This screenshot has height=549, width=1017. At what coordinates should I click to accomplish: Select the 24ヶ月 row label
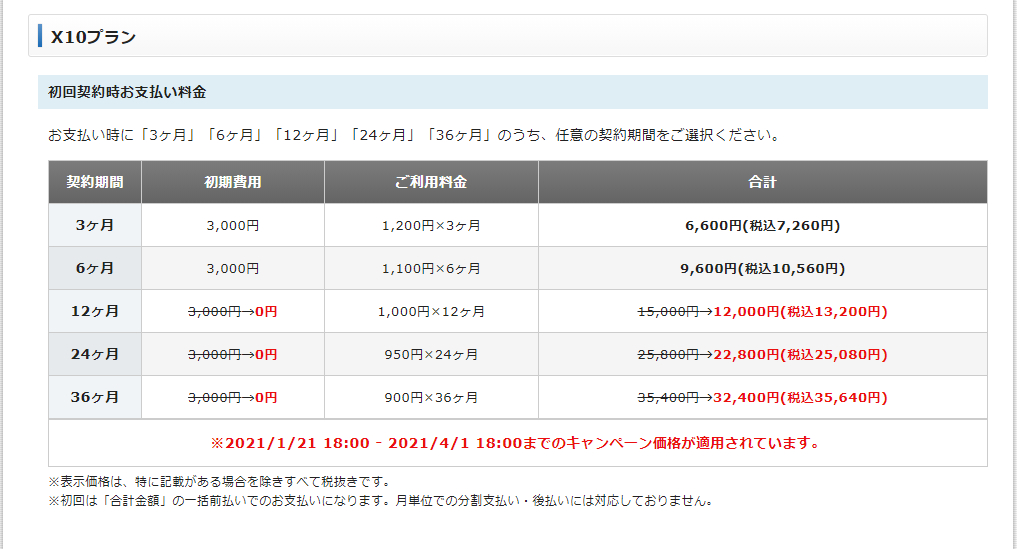[95, 354]
